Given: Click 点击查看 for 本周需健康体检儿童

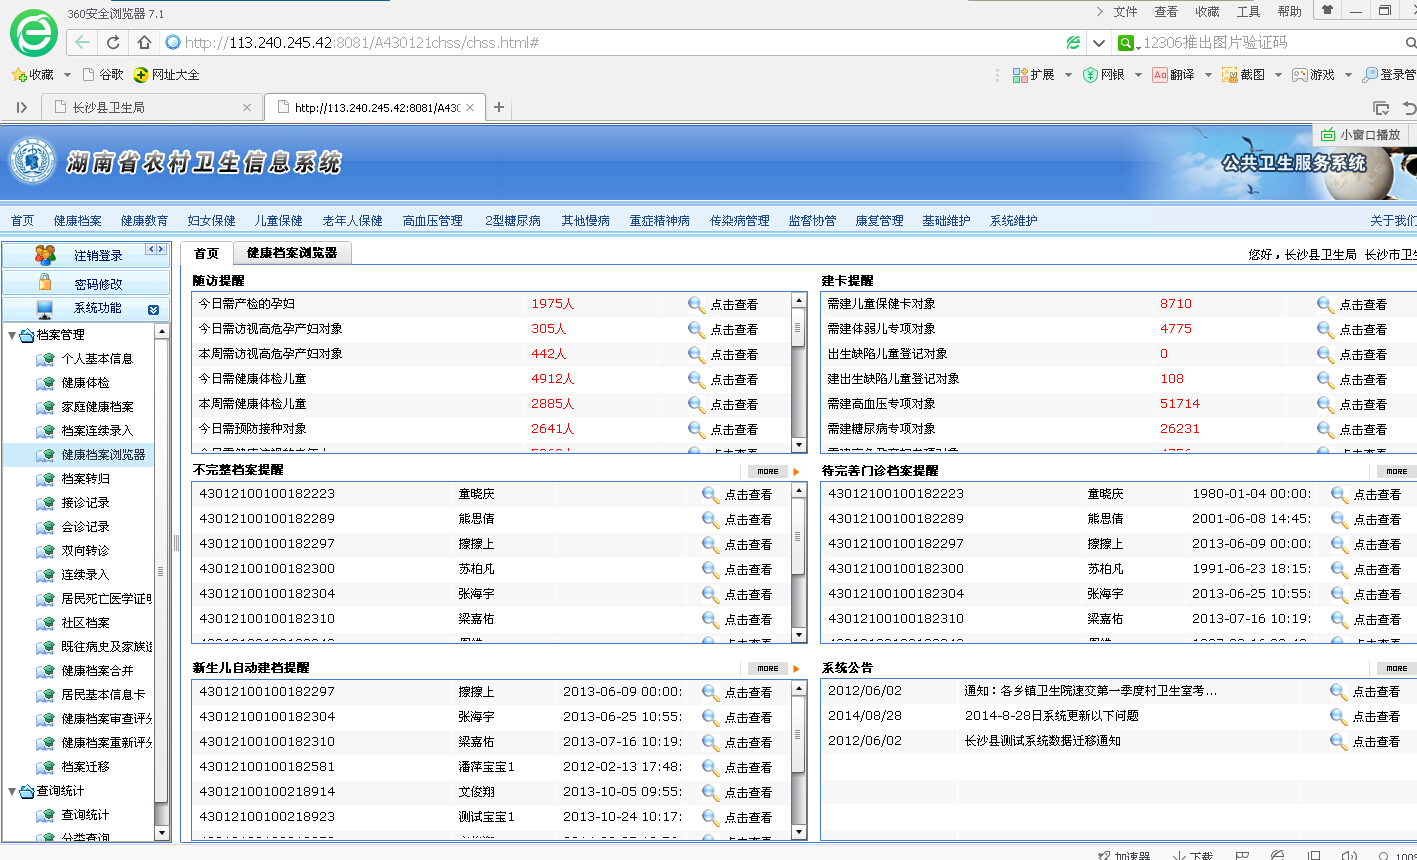Looking at the screenshot, I should (734, 404).
